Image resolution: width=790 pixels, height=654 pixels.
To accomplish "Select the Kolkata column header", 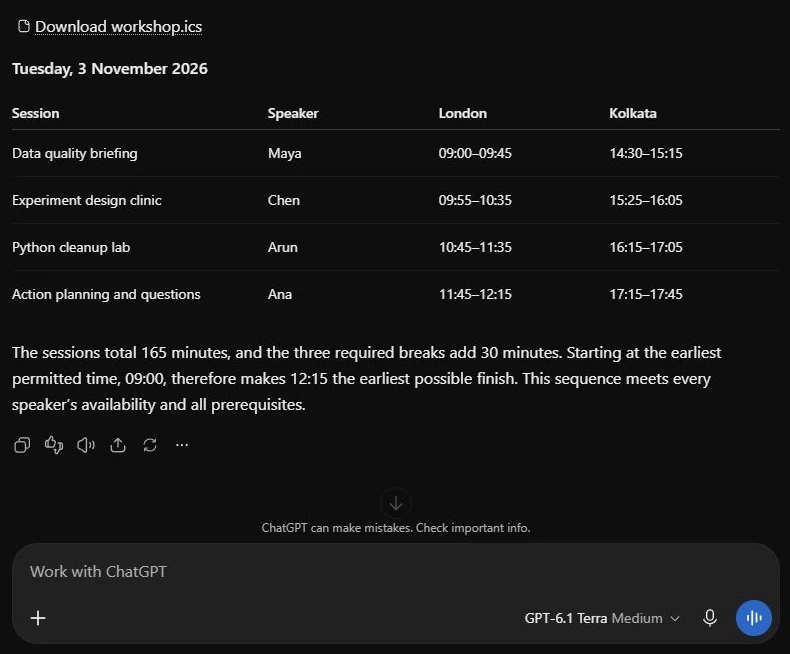I will 633,113.
